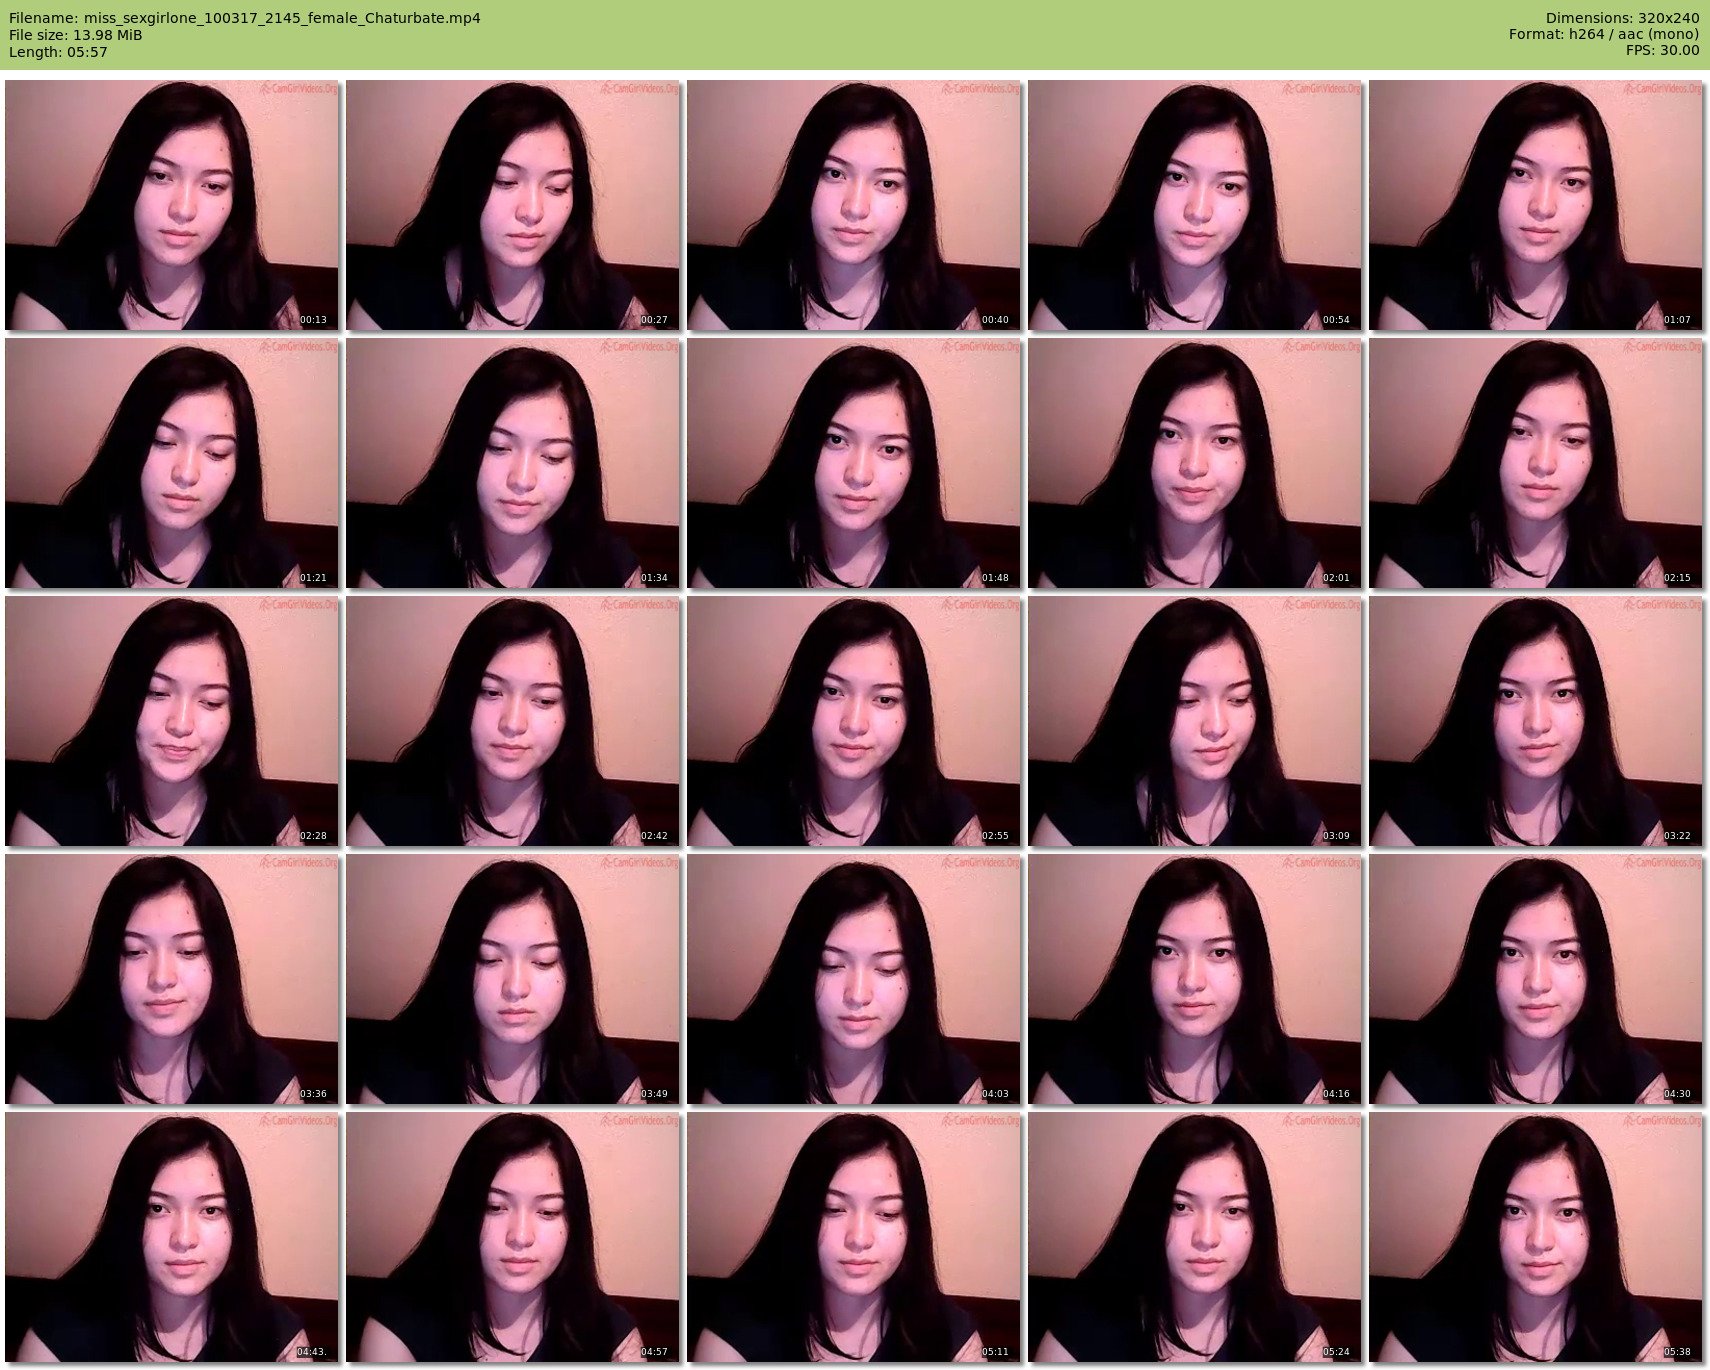Image resolution: width=1710 pixels, height=1370 pixels.
Task: Open the thumbnail stamped 04:57
Action: pos(513,1237)
